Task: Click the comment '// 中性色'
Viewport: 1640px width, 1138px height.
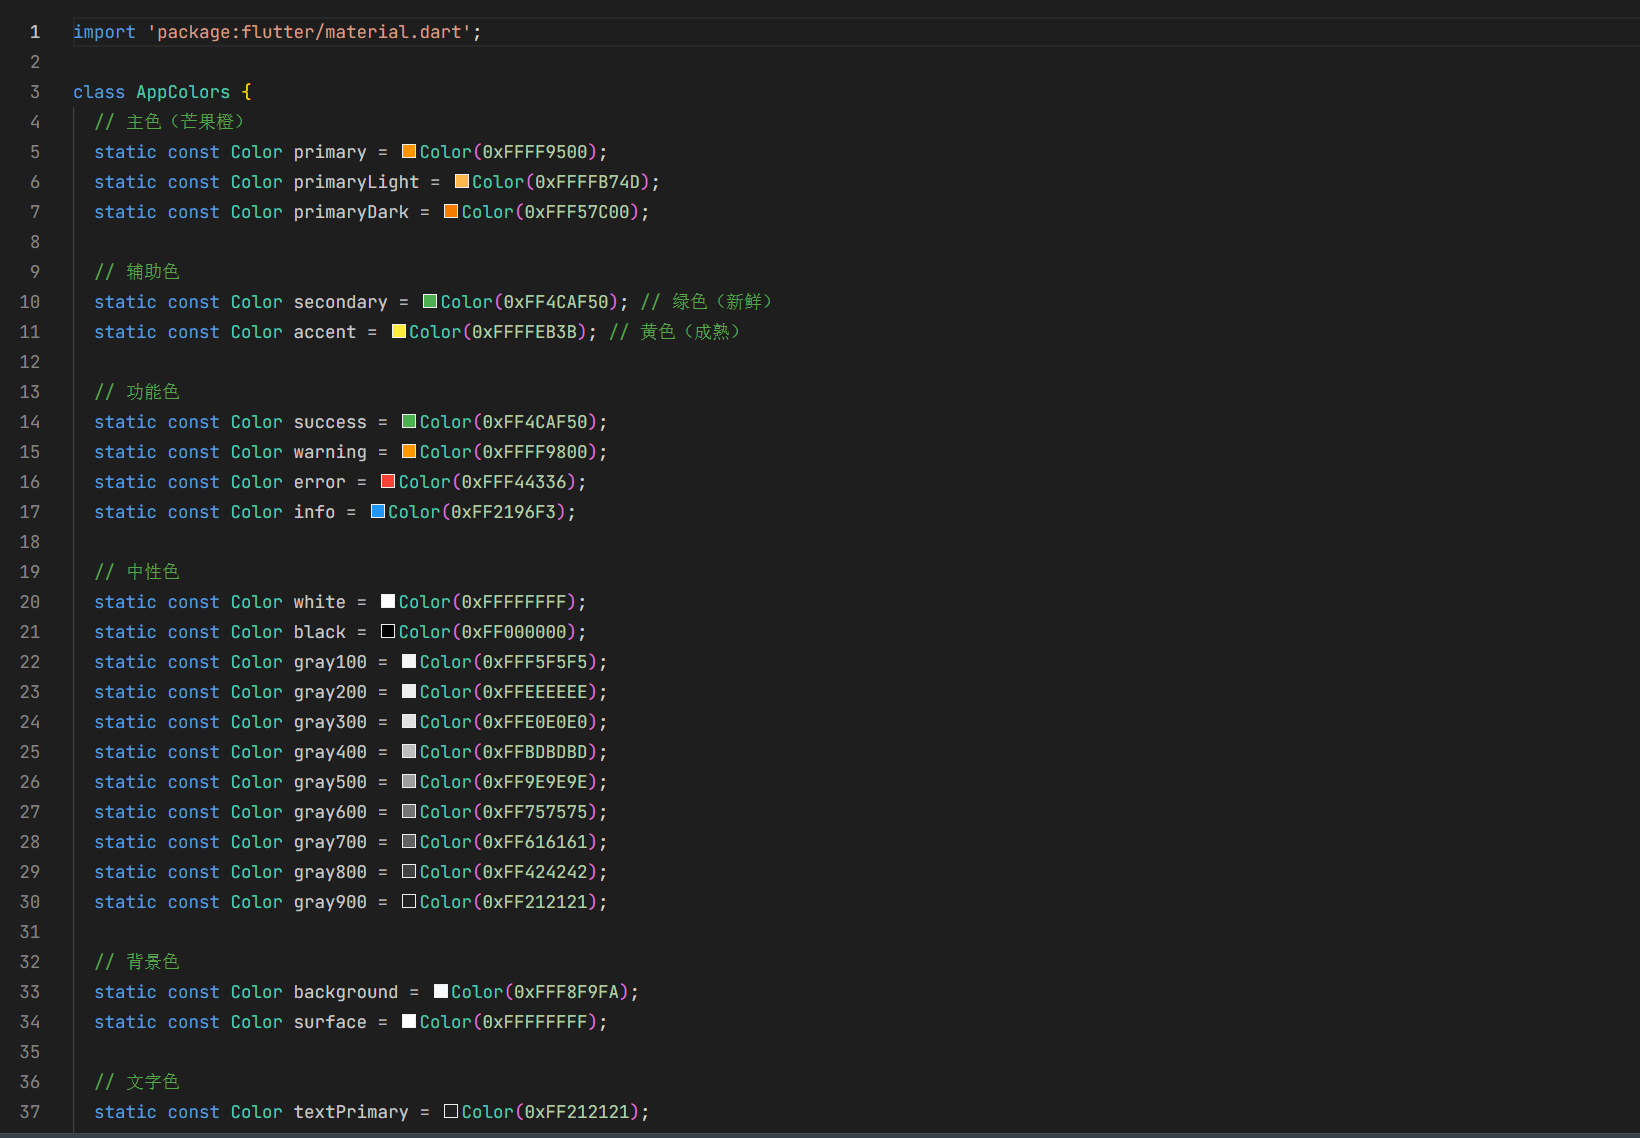Action: coord(137,572)
